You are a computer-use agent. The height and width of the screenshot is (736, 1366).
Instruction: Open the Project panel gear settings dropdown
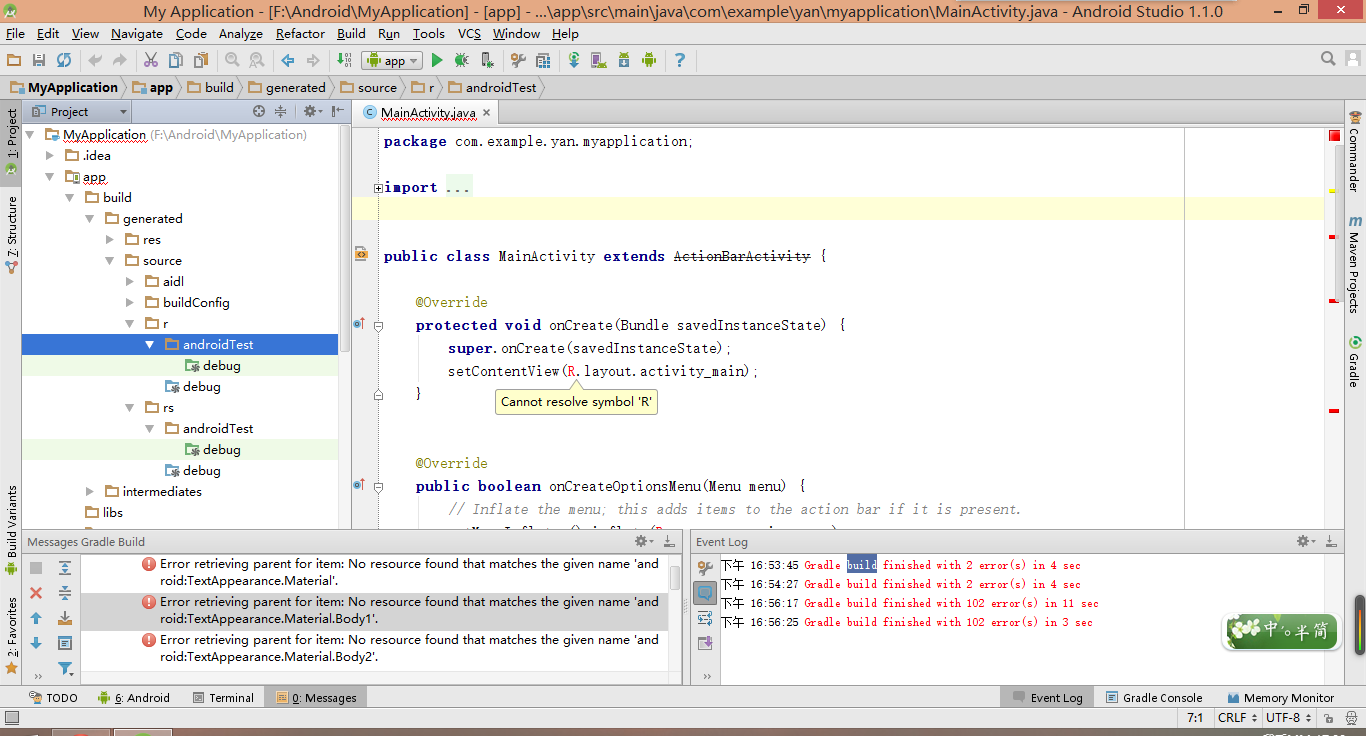click(x=312, y=112)
